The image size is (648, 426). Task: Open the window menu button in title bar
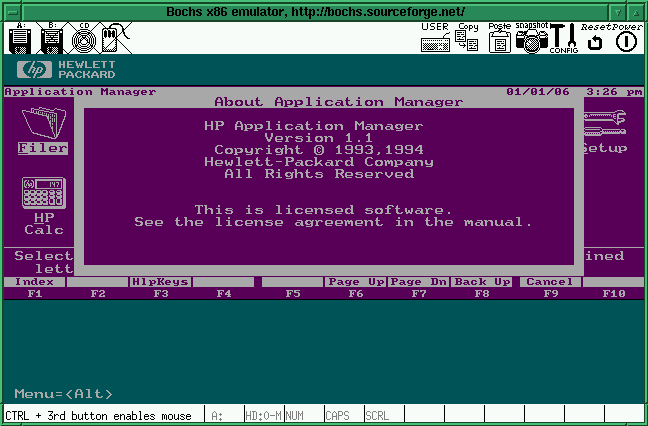click(13, 12)
